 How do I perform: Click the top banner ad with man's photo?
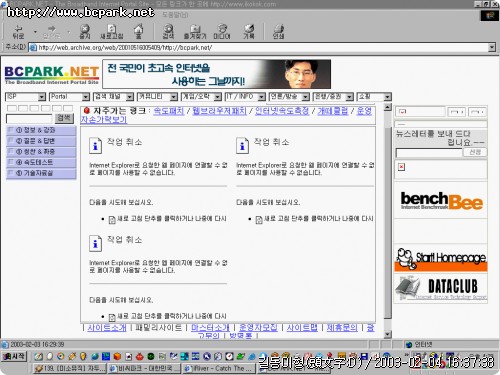pos(217,74)
